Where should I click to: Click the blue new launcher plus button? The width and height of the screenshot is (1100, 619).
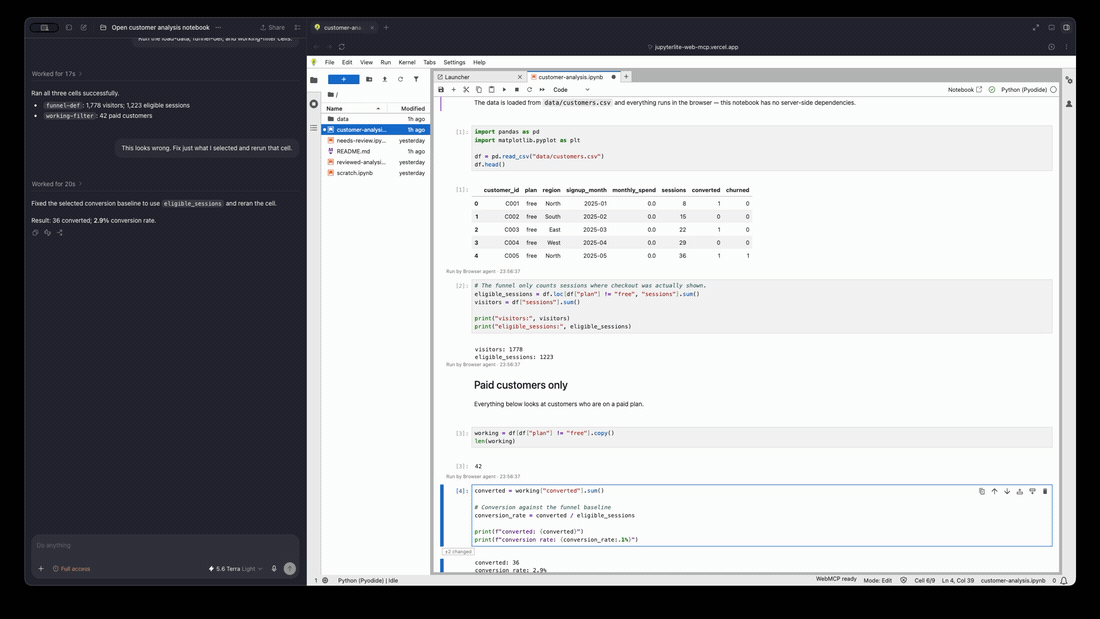coord(344,79)
